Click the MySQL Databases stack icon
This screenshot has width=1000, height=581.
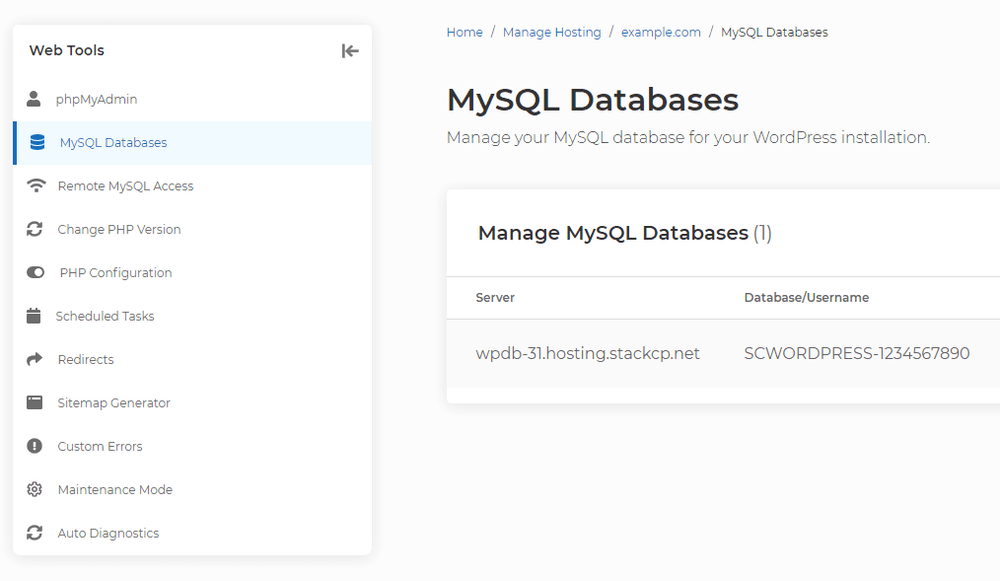coord(38,143)
